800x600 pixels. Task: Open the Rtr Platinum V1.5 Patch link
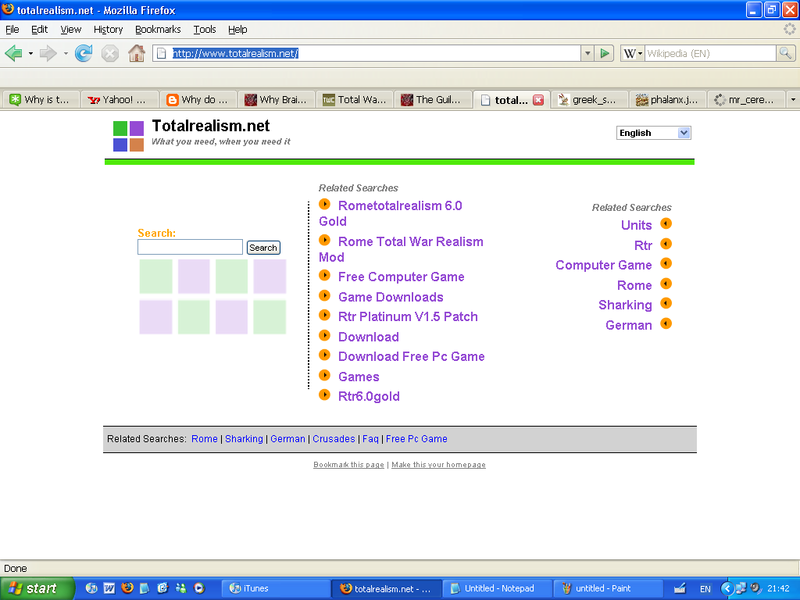(408, 317)
